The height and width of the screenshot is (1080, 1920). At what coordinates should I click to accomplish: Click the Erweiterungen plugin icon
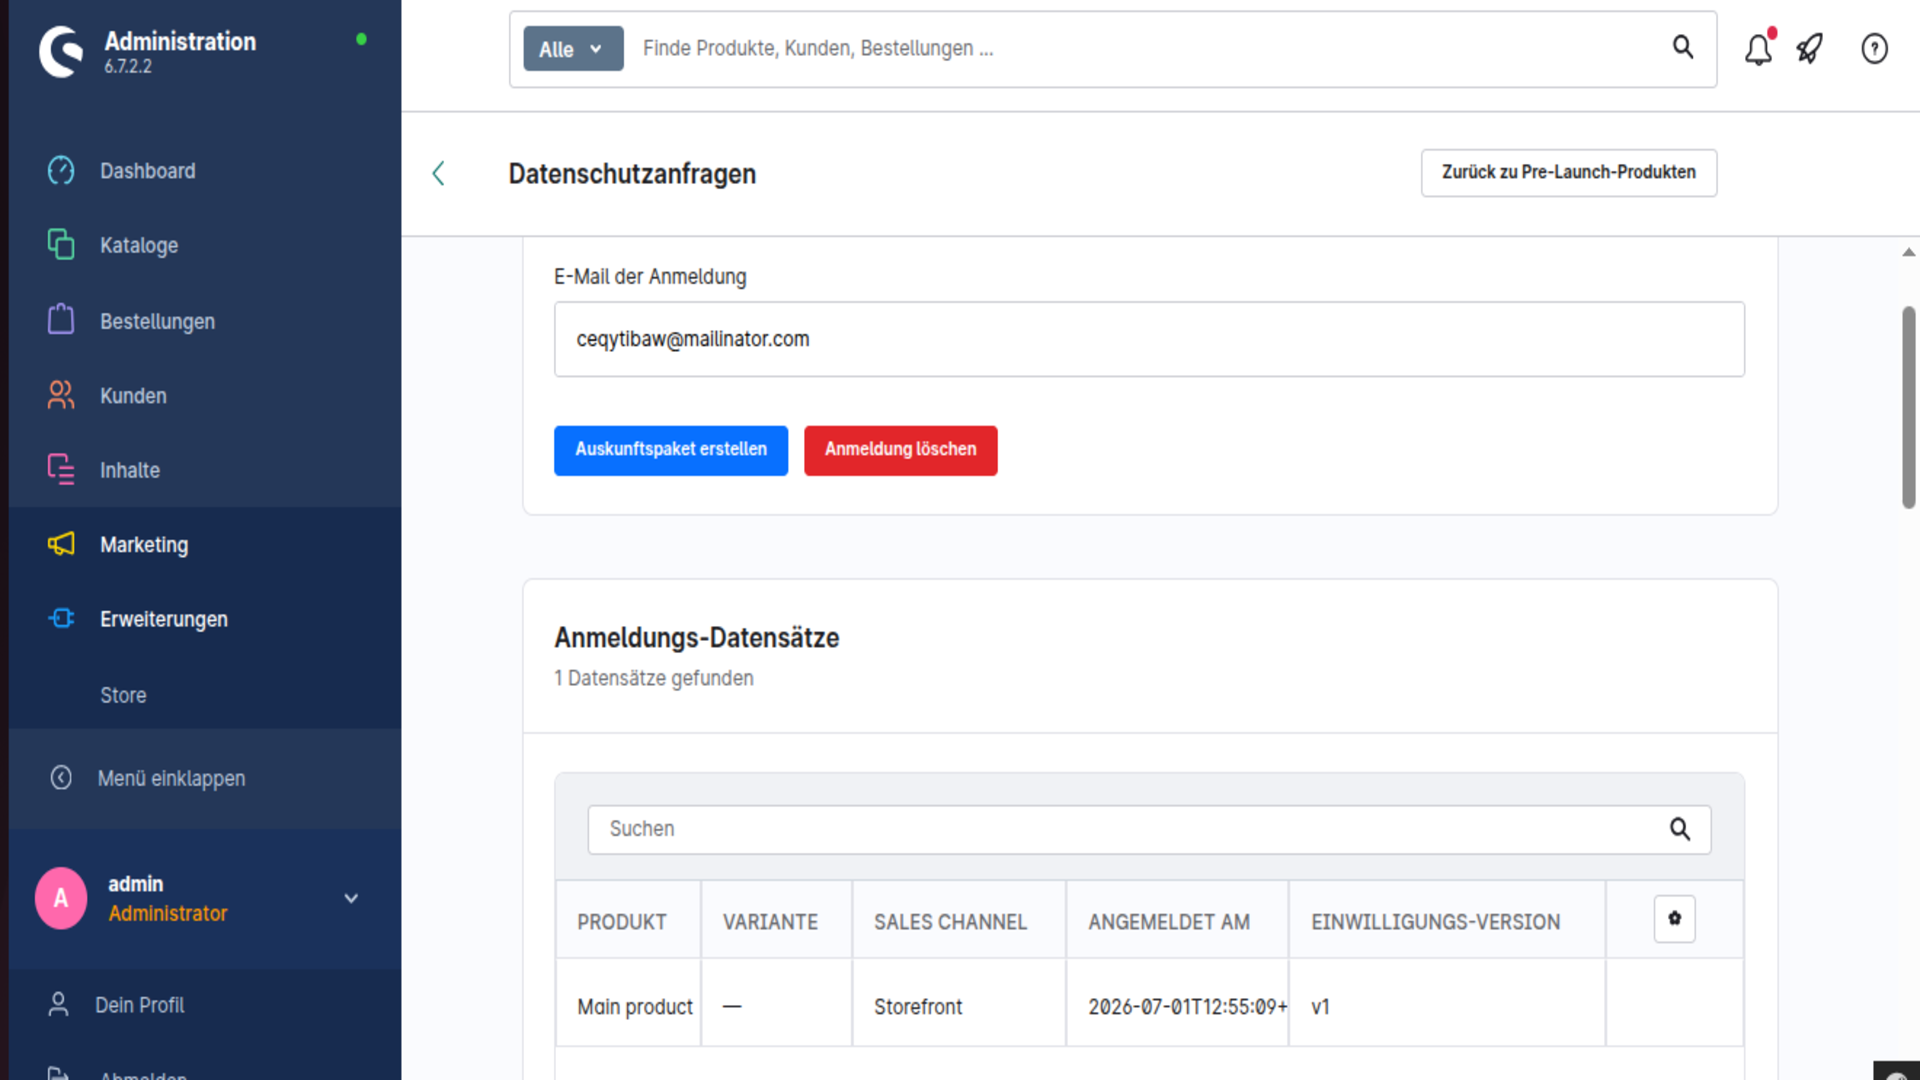point(61,619)
